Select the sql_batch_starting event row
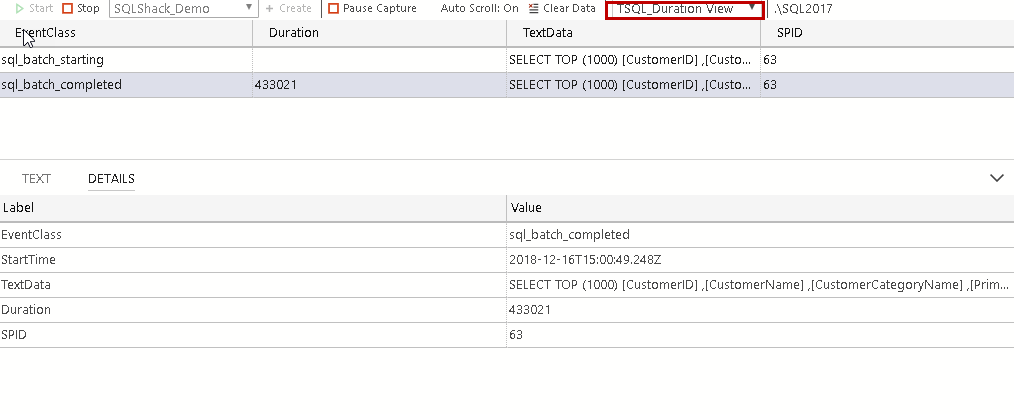 (x=53, y=60)
